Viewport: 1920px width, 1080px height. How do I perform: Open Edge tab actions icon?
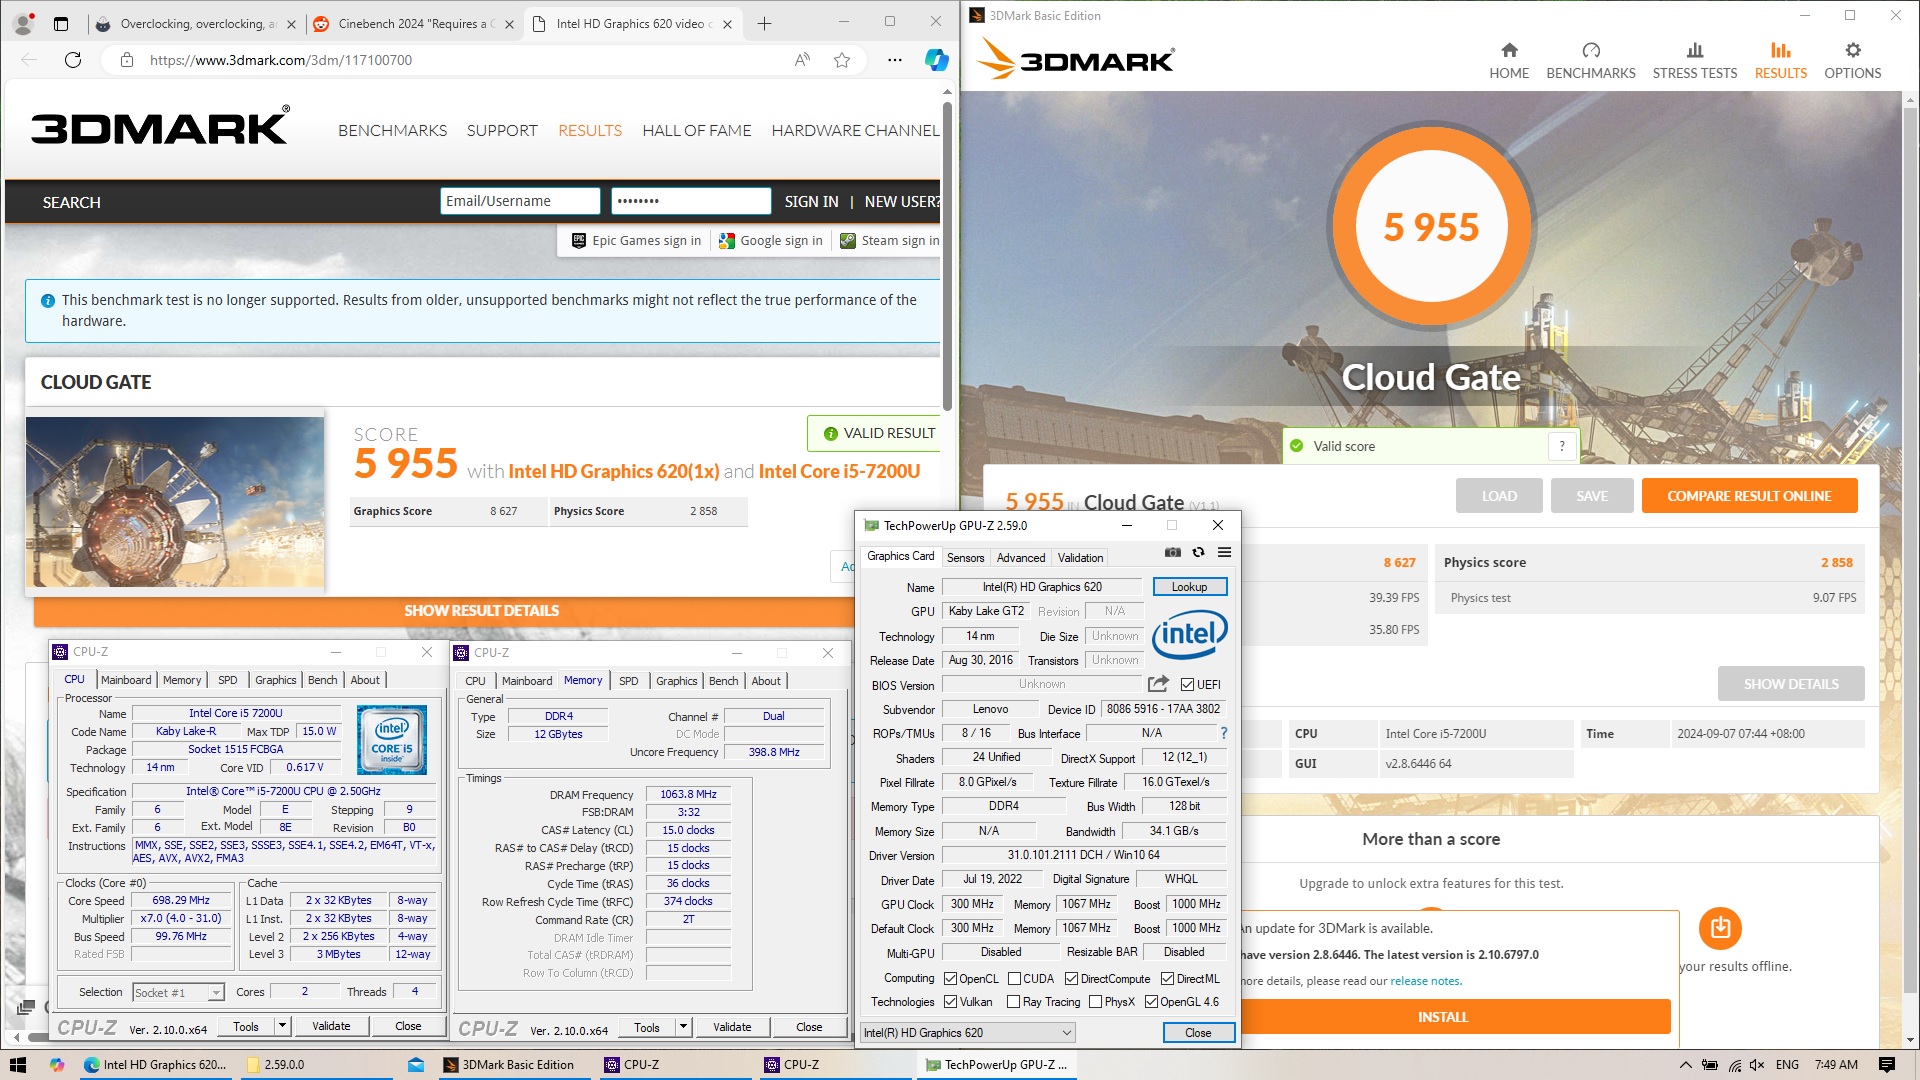61,24
